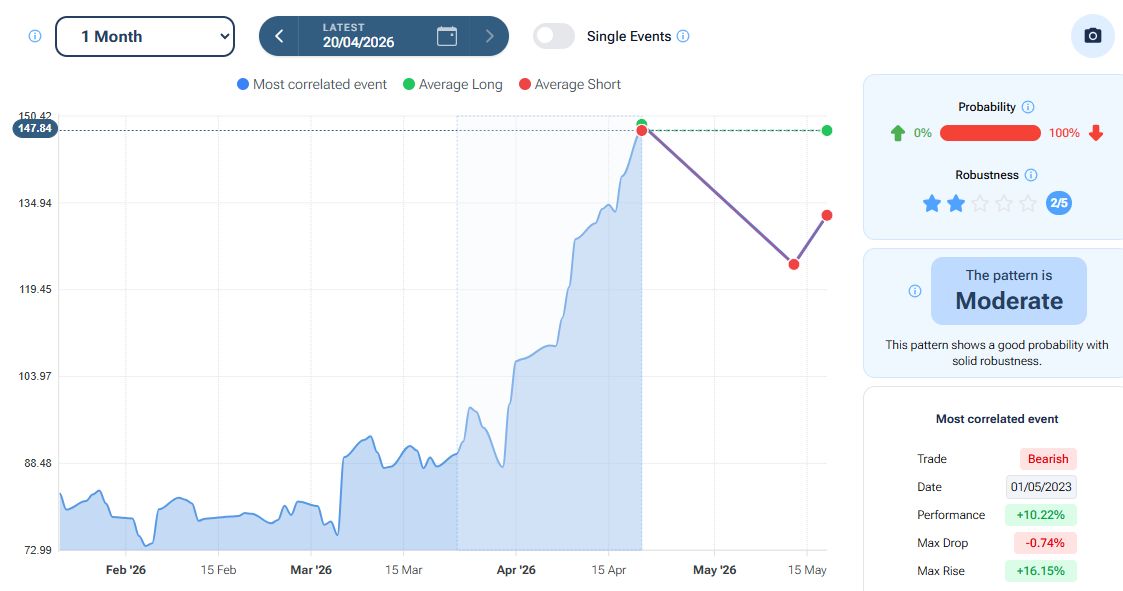1123x591 pixels.
Task: Click the next date right chevron
Action: tap(489, 36)
